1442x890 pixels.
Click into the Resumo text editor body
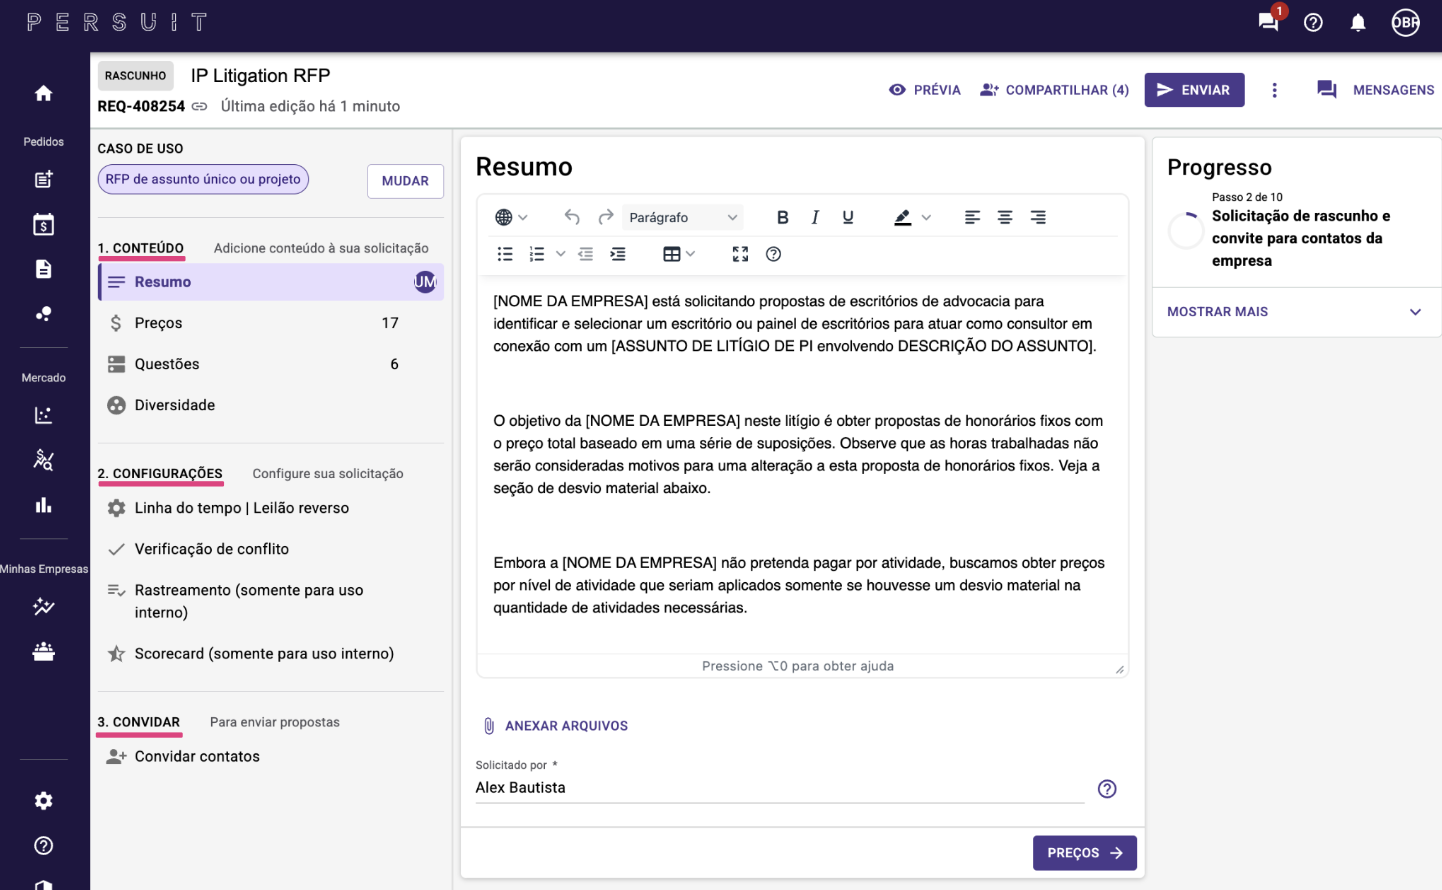(803, 465)
